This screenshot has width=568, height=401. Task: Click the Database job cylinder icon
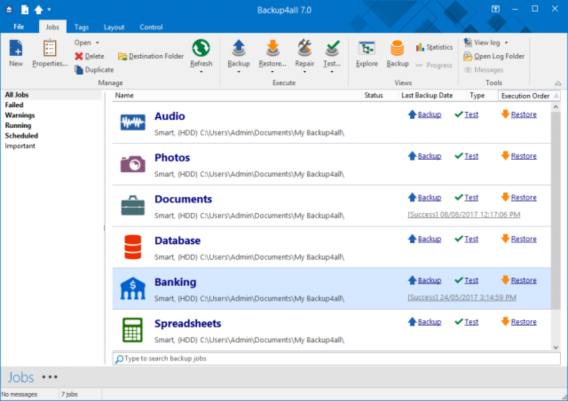click(x=133, y=247)
